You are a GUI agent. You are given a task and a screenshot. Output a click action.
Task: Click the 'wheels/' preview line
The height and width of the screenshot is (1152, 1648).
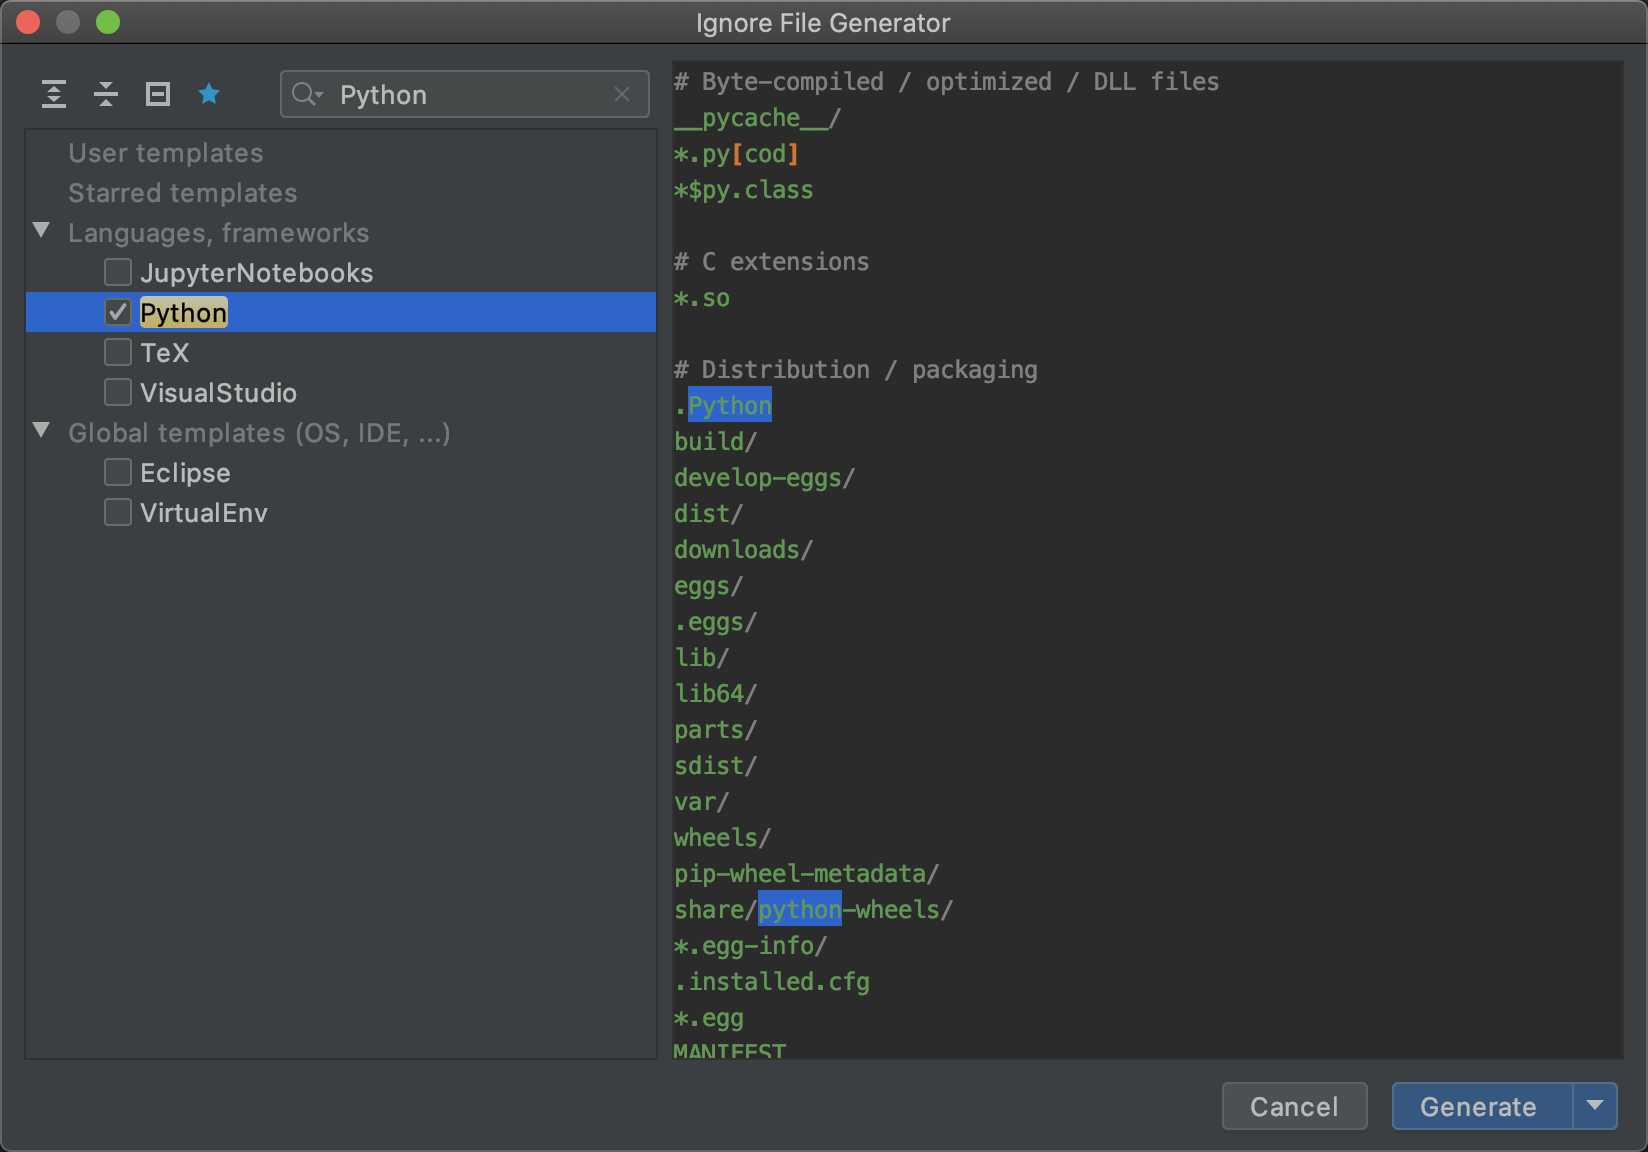pyautogui.click(x=722, y=838)
